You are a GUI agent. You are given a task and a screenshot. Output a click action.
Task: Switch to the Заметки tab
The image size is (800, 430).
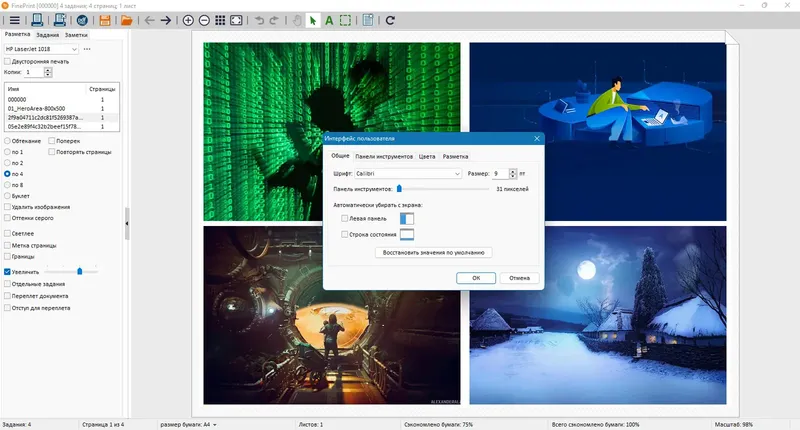pos(76,35)
